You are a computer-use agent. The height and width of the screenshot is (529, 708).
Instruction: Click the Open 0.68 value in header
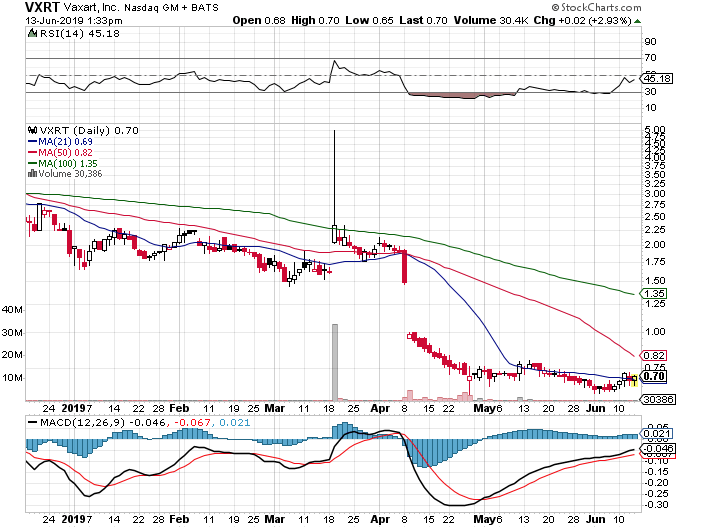pyautogui.click(x=259, y=21)
